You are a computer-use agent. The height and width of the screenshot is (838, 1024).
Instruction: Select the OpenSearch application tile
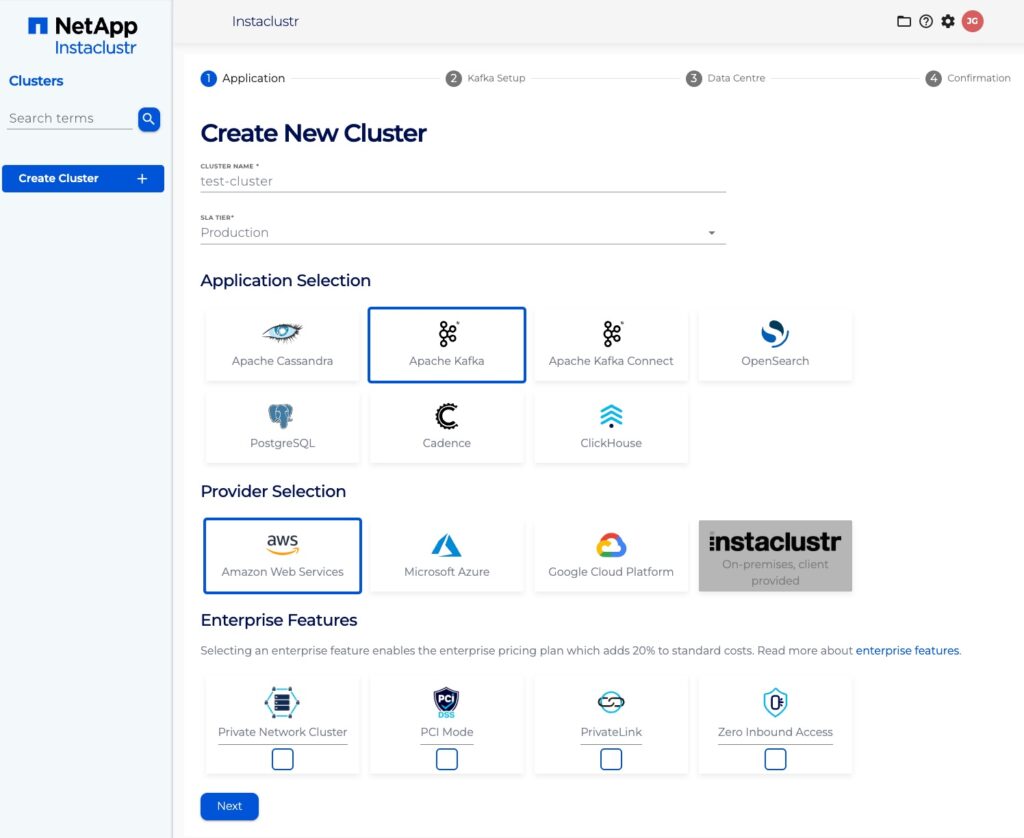pos(775,345)
